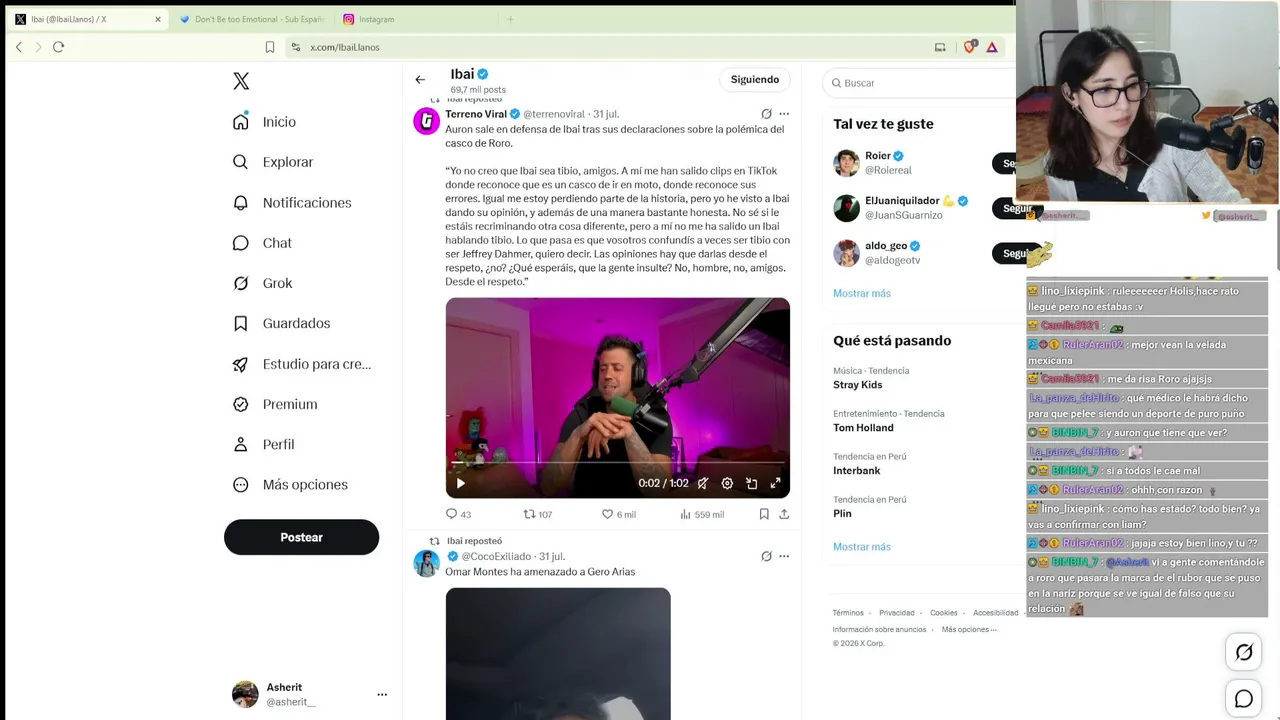Click the Postear button
This screenshot has width=1280, height=720.
coord(301,537)
